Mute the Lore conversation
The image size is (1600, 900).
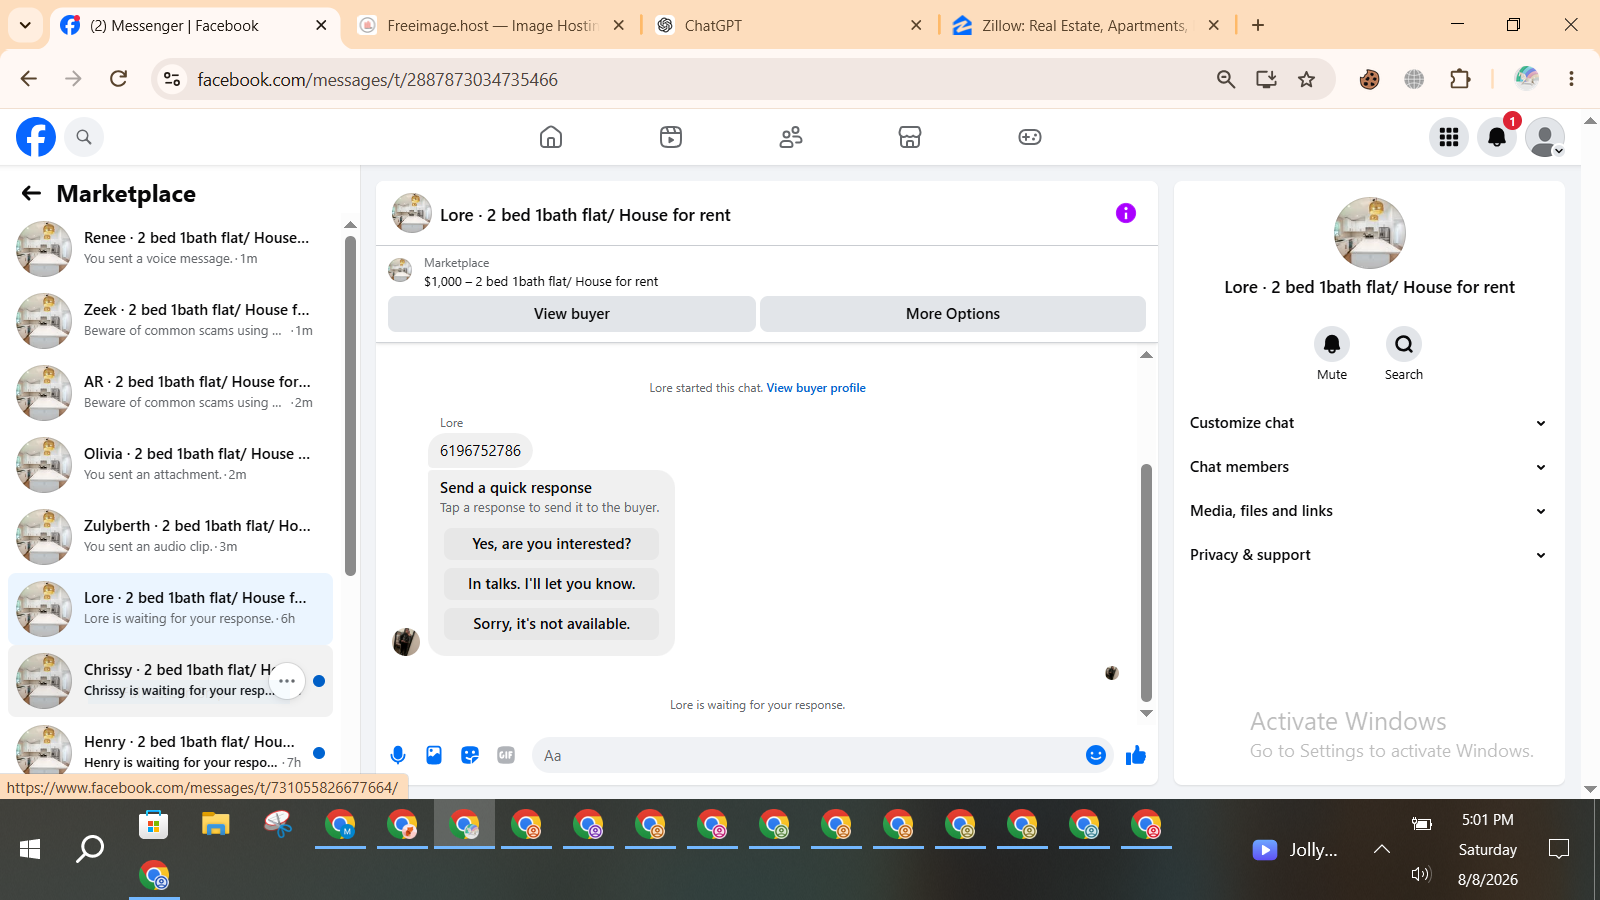[x=1332, y=344]
